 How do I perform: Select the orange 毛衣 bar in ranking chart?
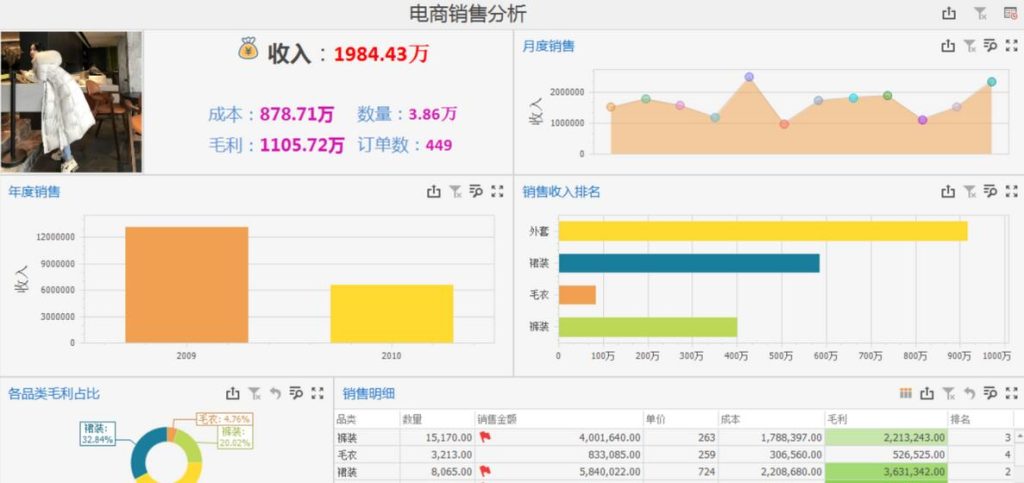click(x=577, y=294)
